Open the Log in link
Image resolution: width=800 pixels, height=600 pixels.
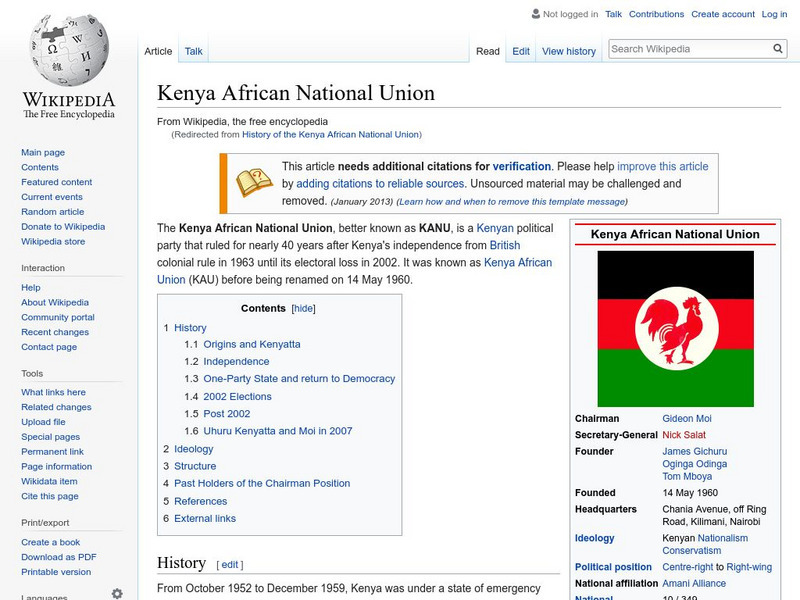tap(774, 15)
